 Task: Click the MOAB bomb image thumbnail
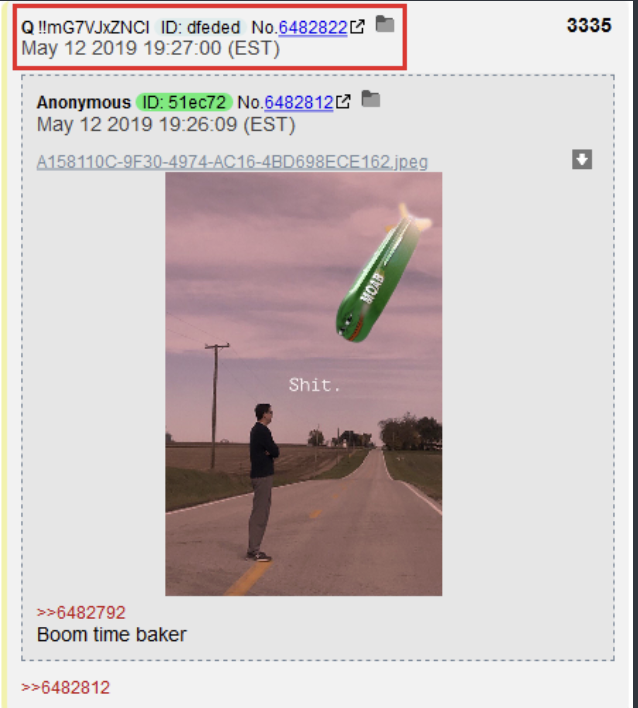click(x=303, y=384)
